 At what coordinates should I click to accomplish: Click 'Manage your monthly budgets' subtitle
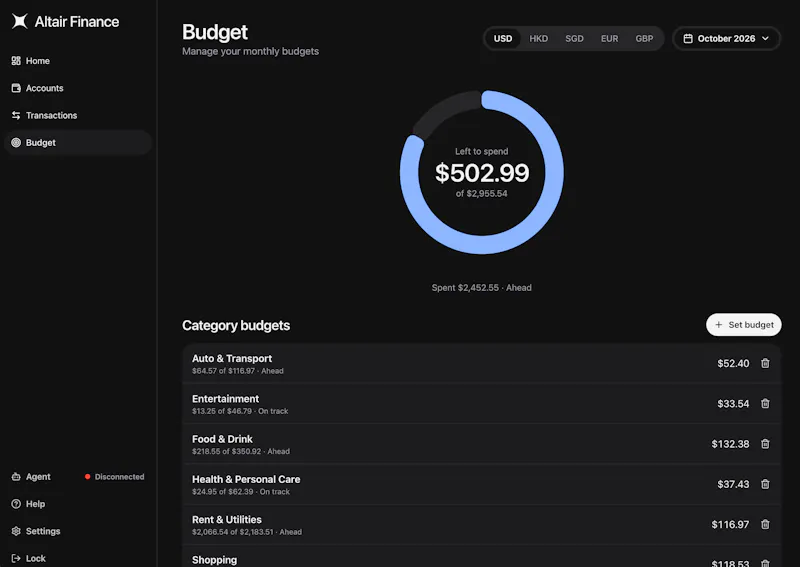[x=251, y=52]
